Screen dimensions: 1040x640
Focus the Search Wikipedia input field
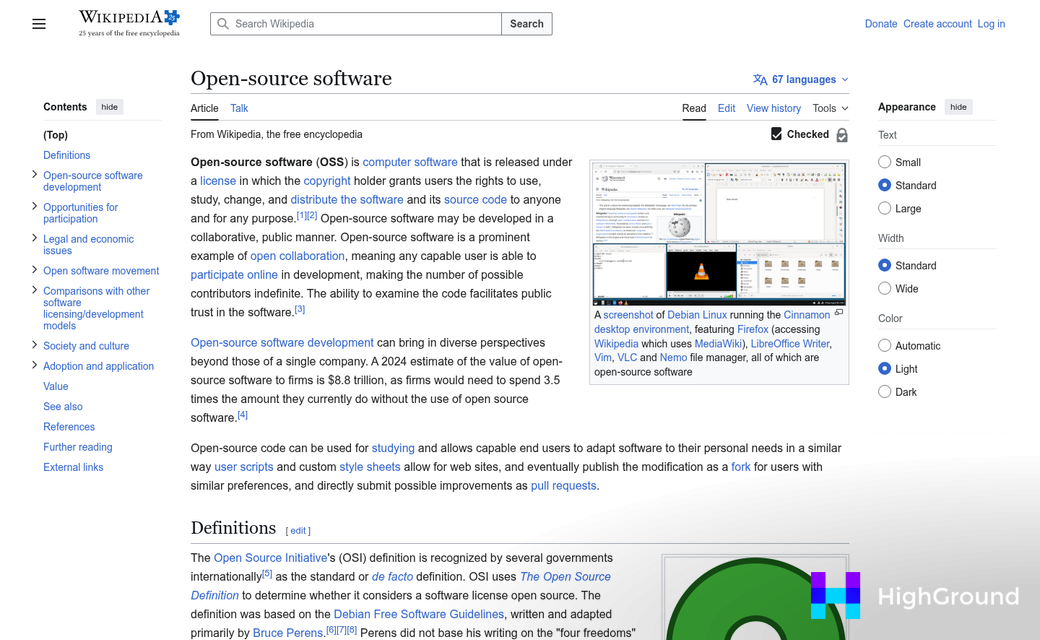pyautogui.click(x=356, y=24)
